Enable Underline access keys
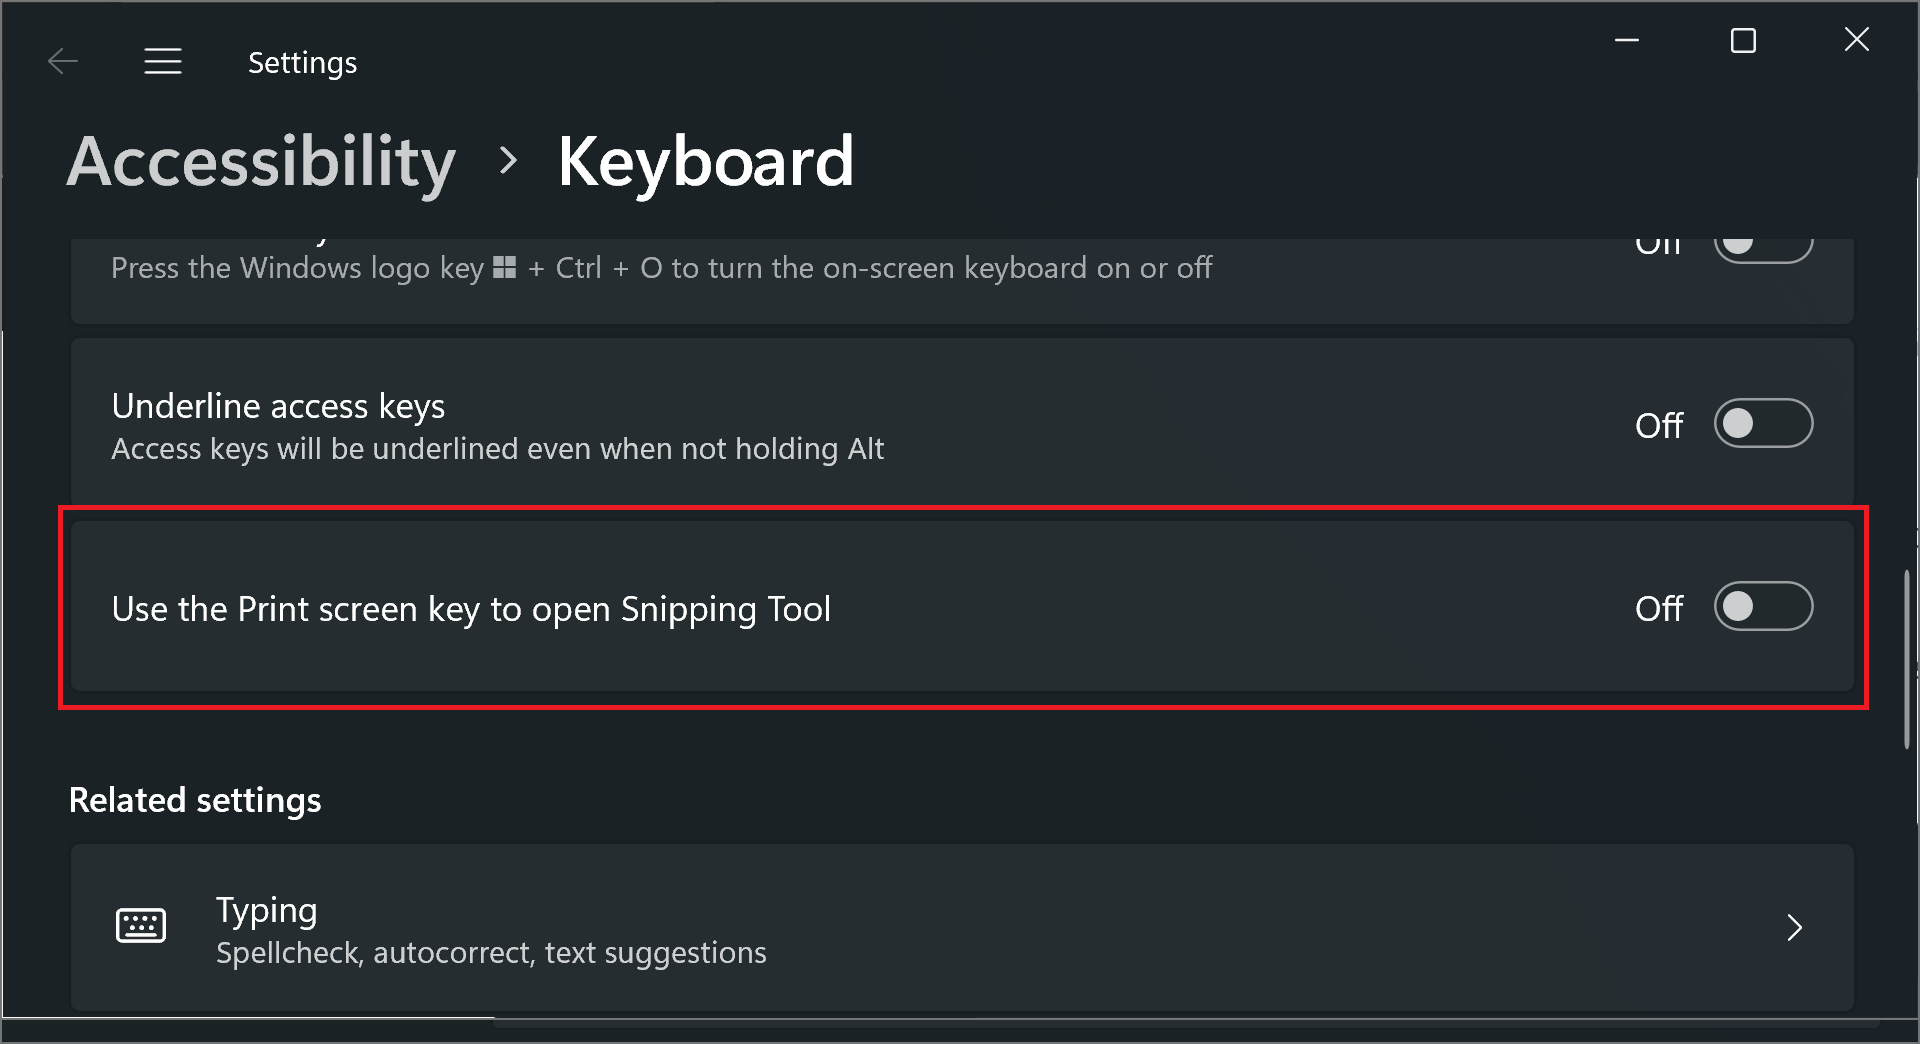Screen dimensions: 1920x1044 1763,423
